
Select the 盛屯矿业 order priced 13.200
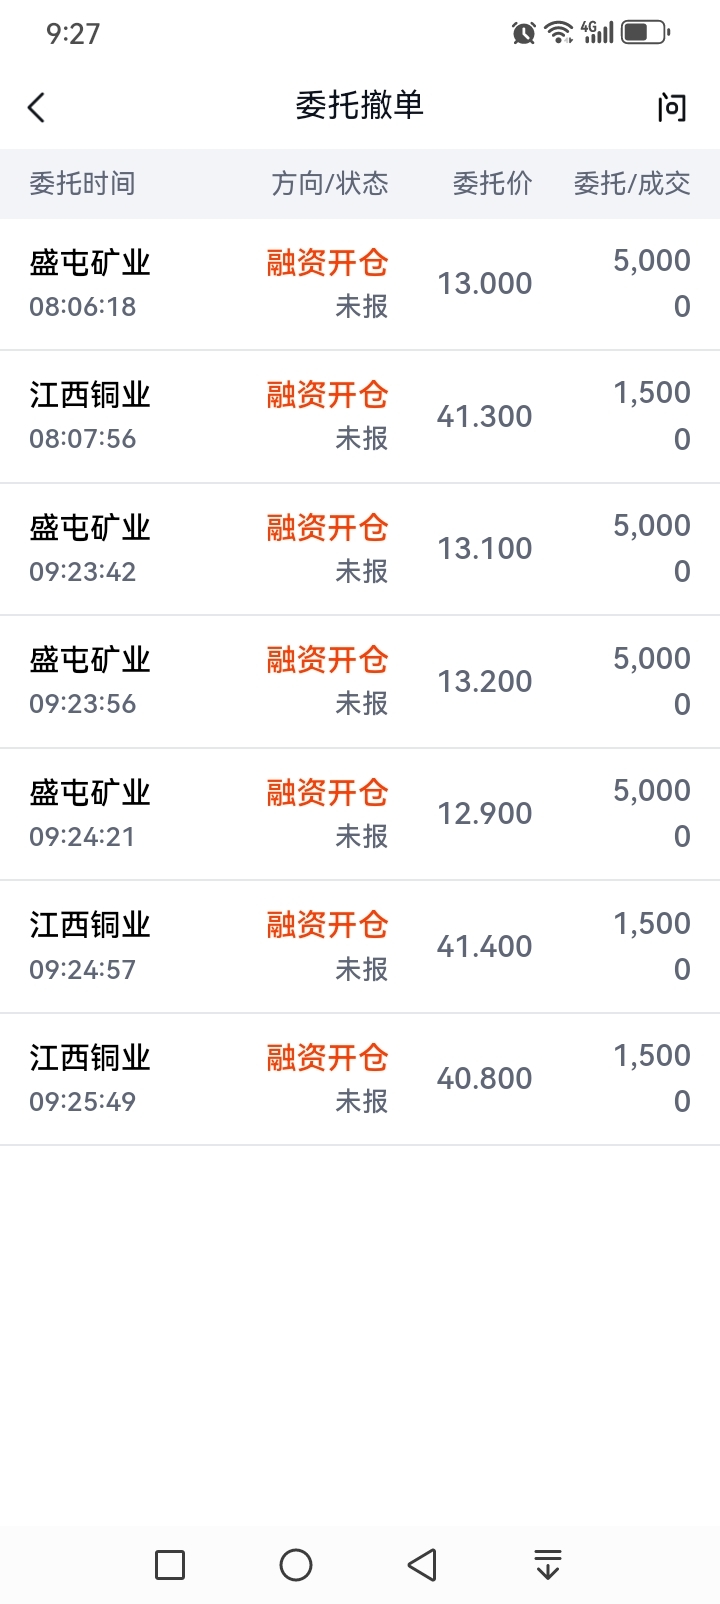(x=360, y=681)
